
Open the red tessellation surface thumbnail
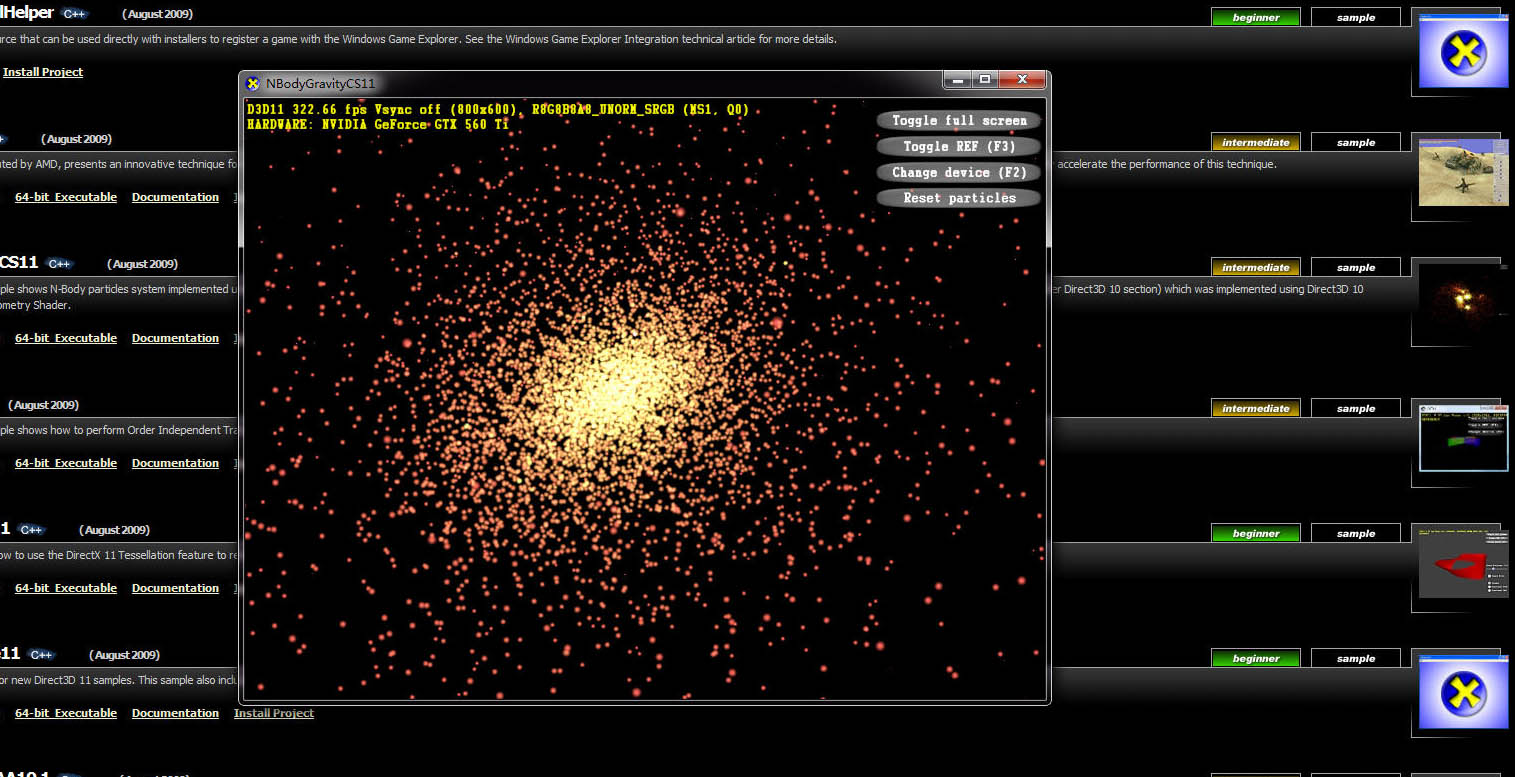point(1462,563)
